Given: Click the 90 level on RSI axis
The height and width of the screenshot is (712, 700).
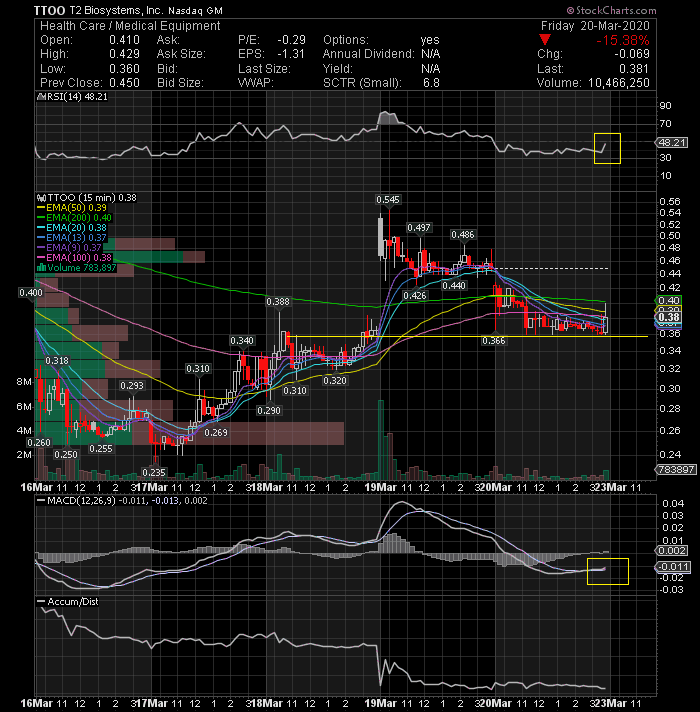Looking at the screenshot, I should pyautogui.click(x=665, y=106).
